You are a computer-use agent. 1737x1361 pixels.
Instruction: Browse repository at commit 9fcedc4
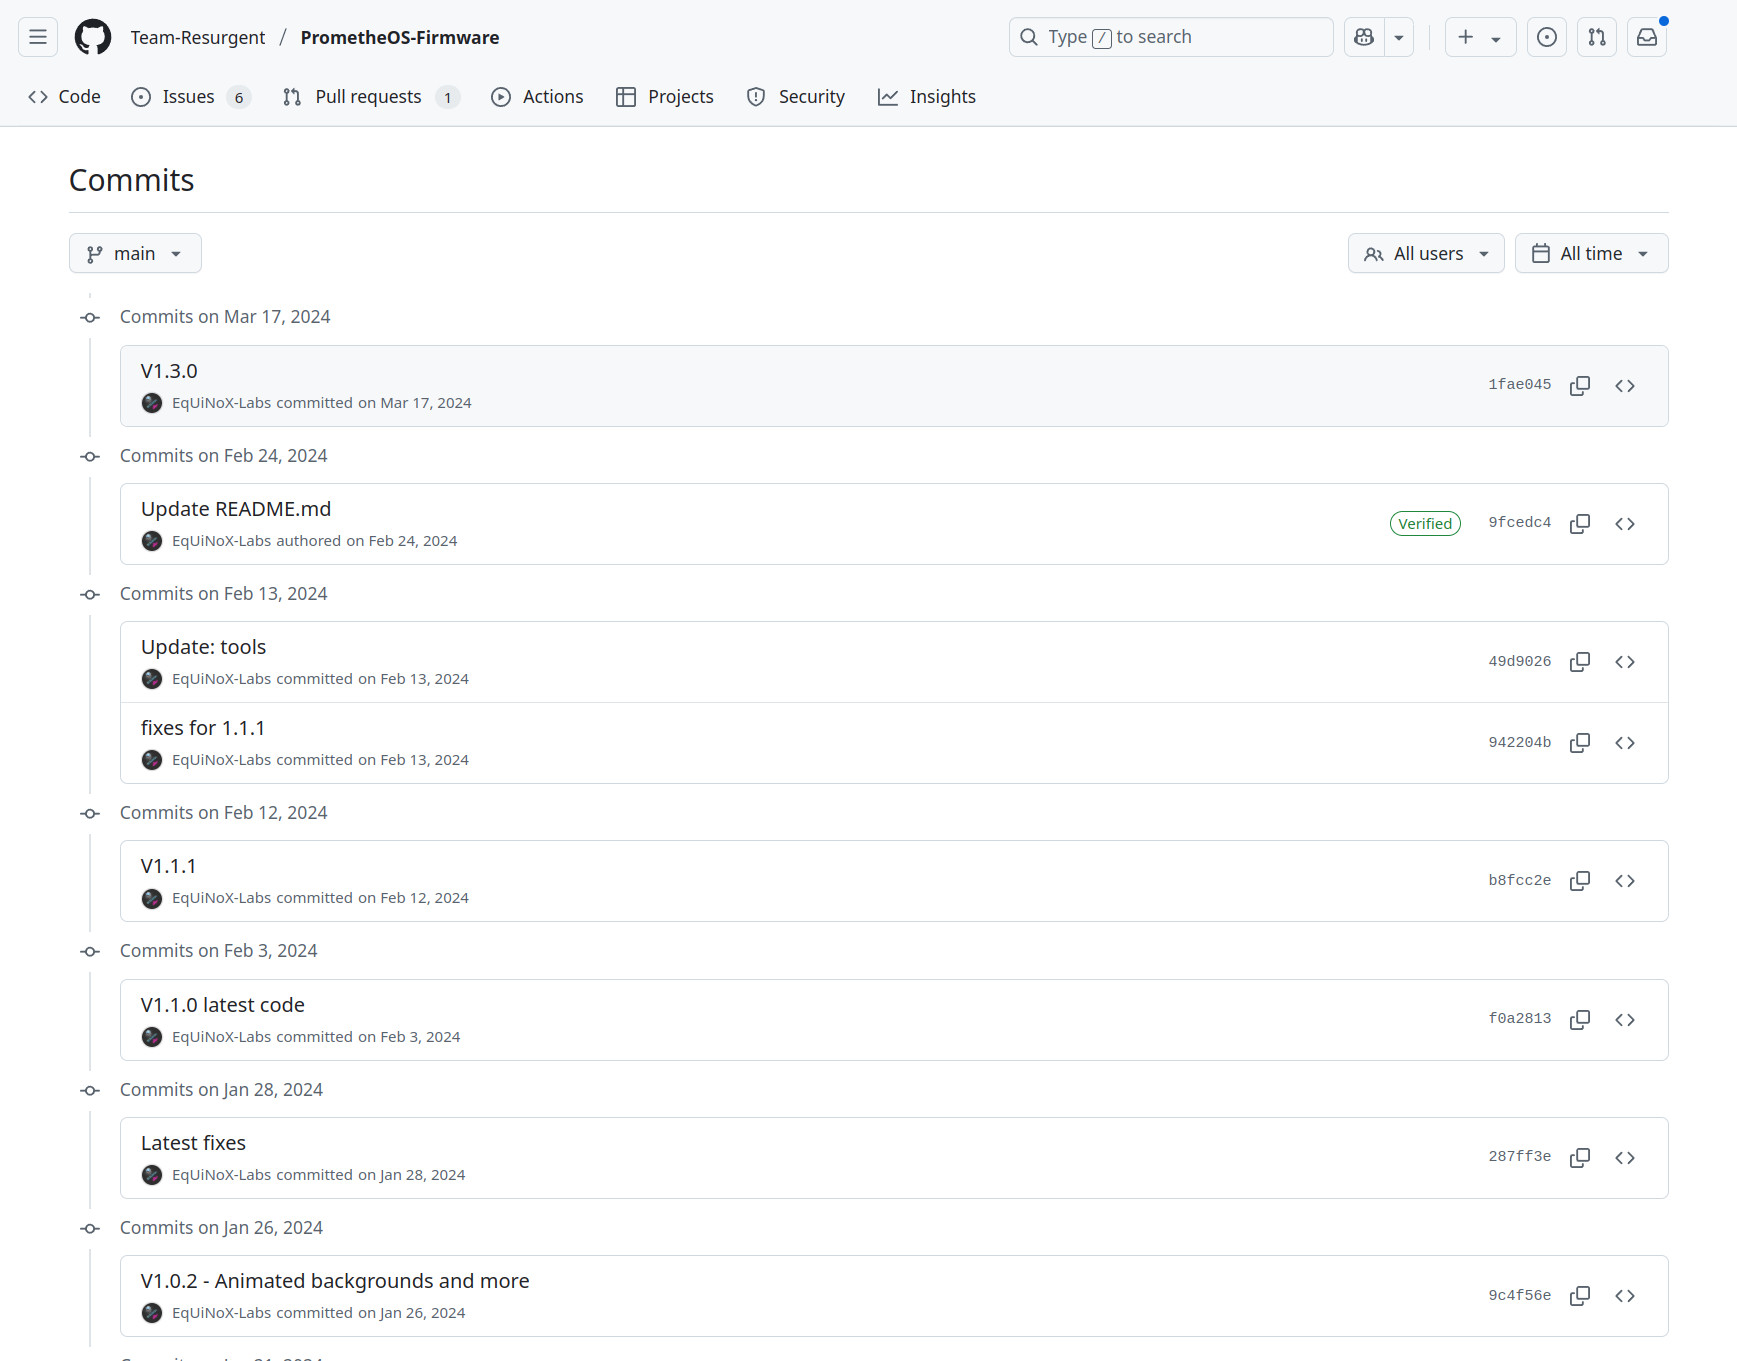click(x=1625, y=524)
